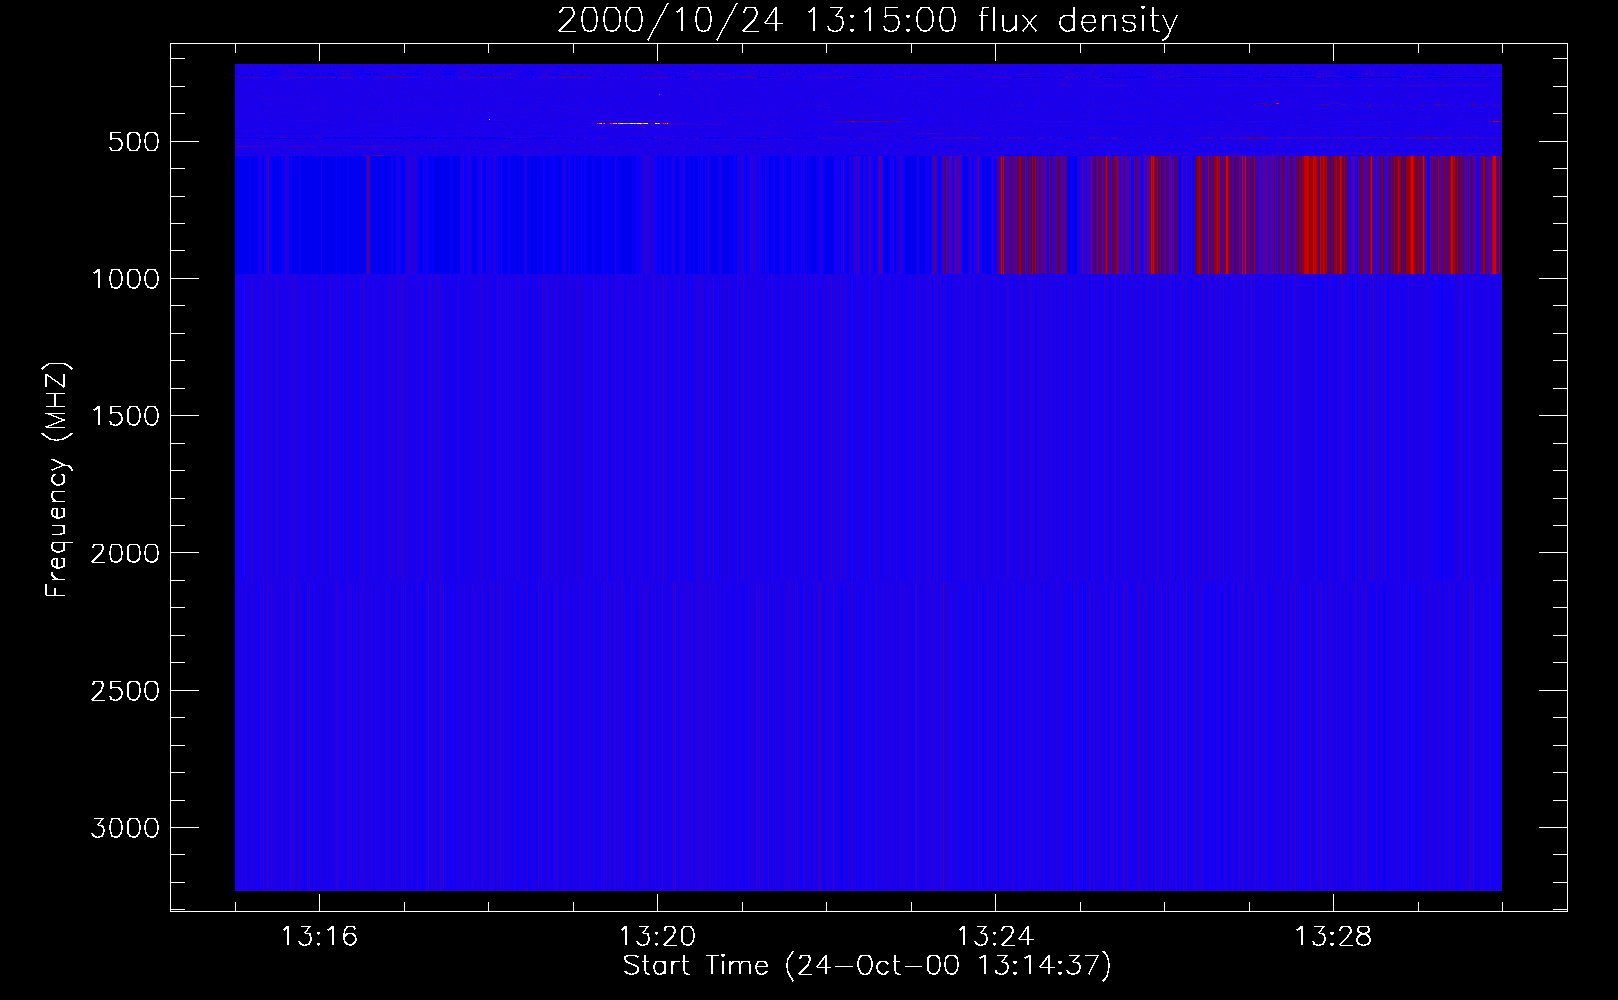Click the 13:20 time tick label
This screenshot has width=1618, height=1000.
[657, 937]
